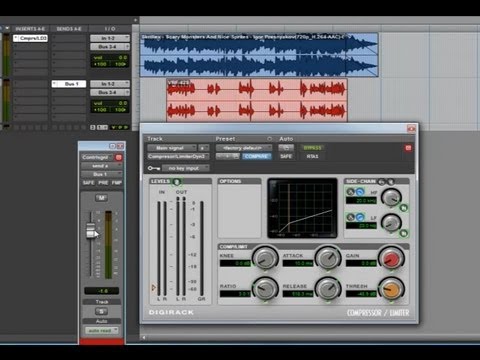Click the Preset settings circle icon

click(269, 139)
